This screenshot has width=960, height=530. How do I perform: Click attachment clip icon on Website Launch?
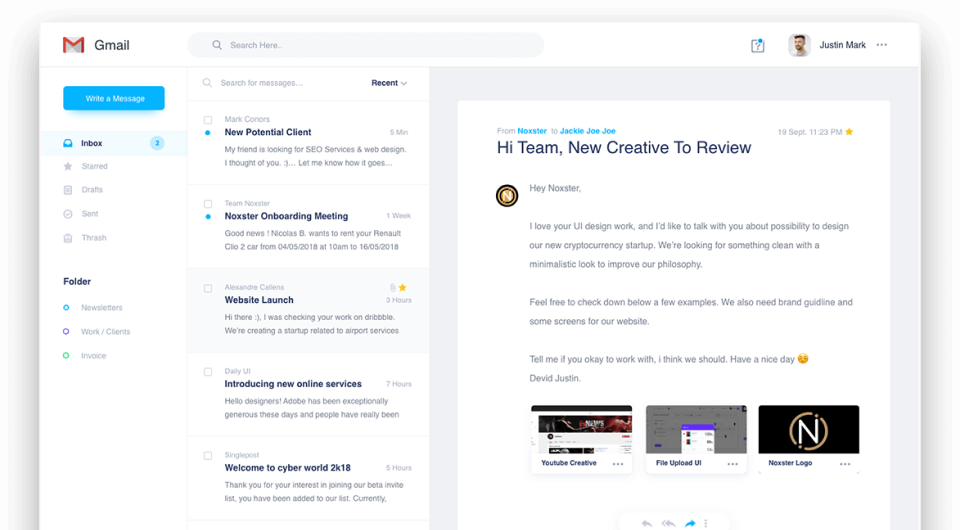(392, 288)
